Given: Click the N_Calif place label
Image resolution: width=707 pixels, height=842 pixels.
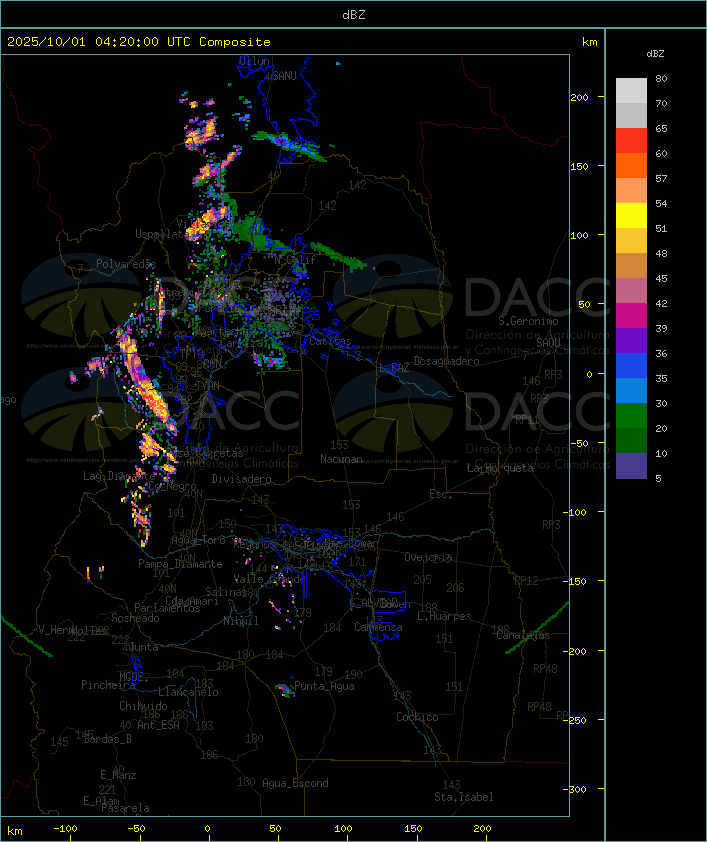Looking at the screenshot, I should tap(295, 259).
